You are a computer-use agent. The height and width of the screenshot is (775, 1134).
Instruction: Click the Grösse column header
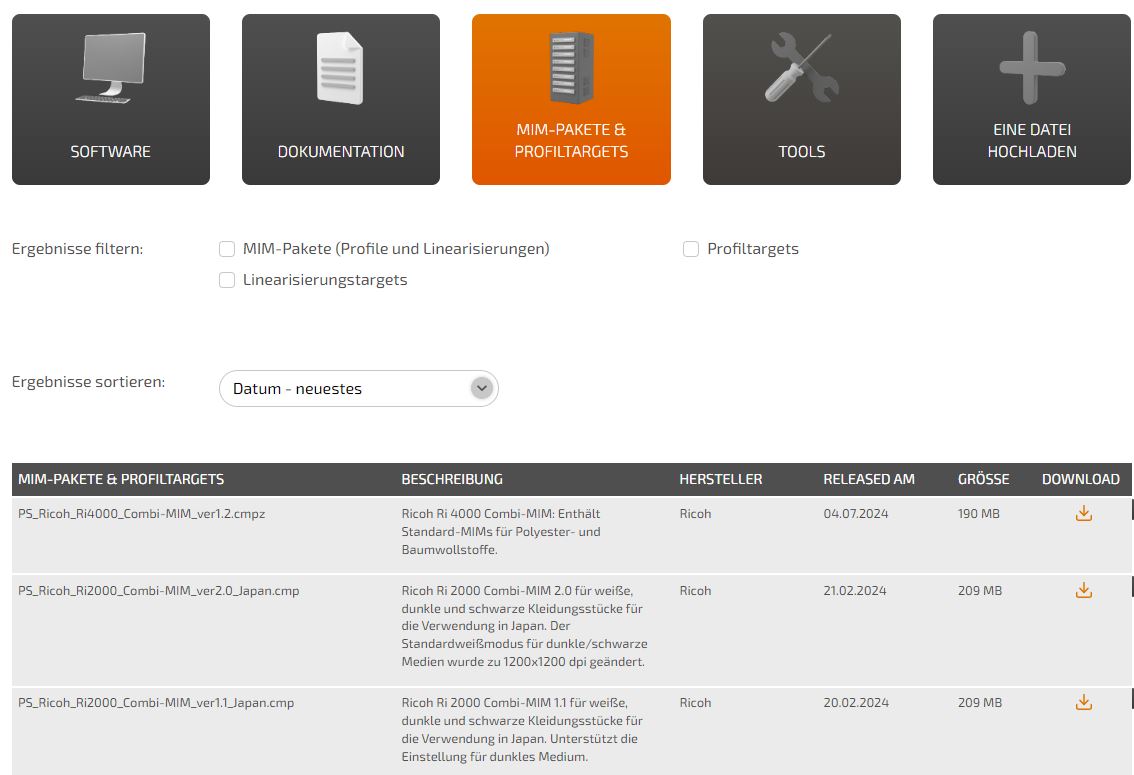tap(983, 480)
